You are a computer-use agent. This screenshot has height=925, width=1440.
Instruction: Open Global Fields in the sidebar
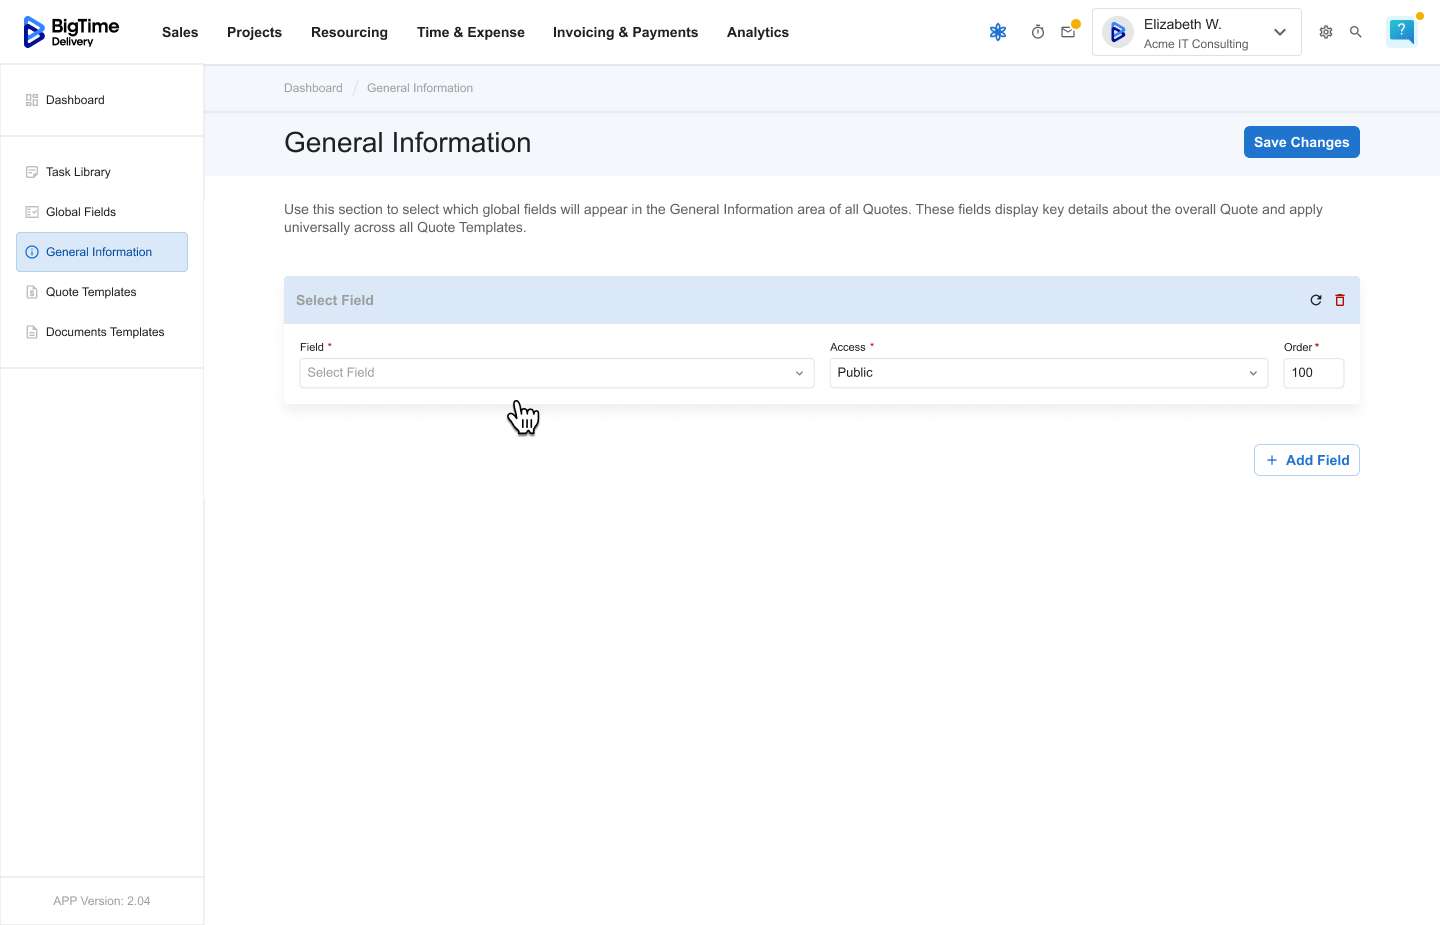coord(81,212)
